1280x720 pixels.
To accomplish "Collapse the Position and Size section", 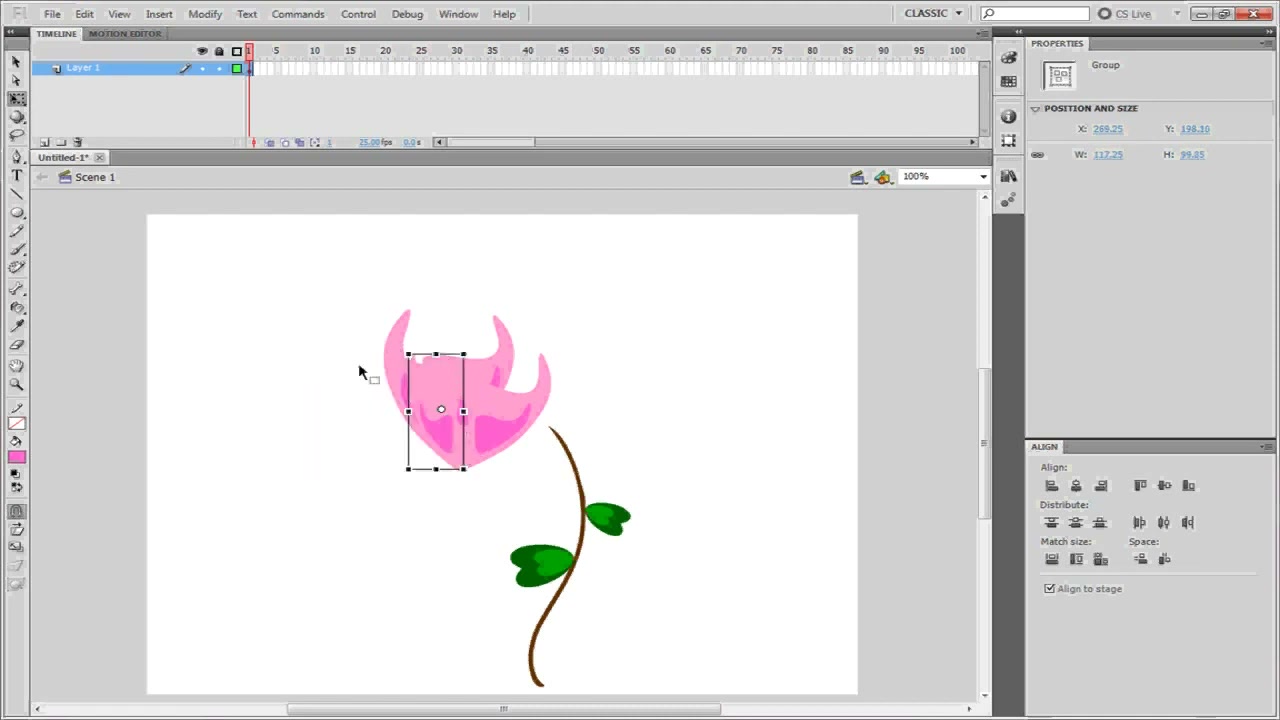I will tap(1036, 108).
